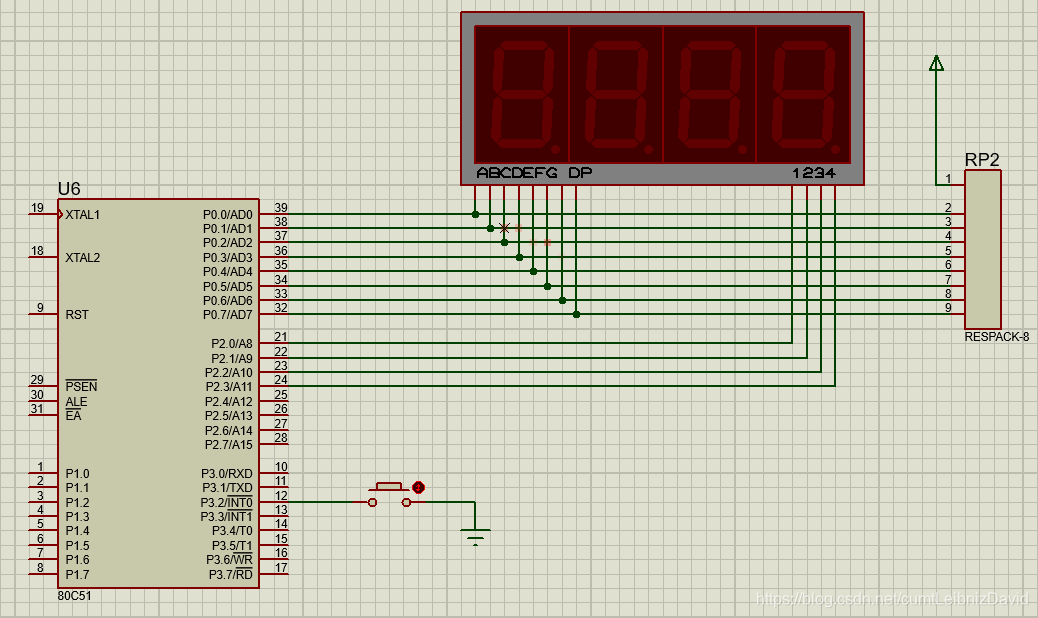Click the ABCDEFG DP segment pin label
This screenshot has height=618, width=1038.
(x=534, y=173)
